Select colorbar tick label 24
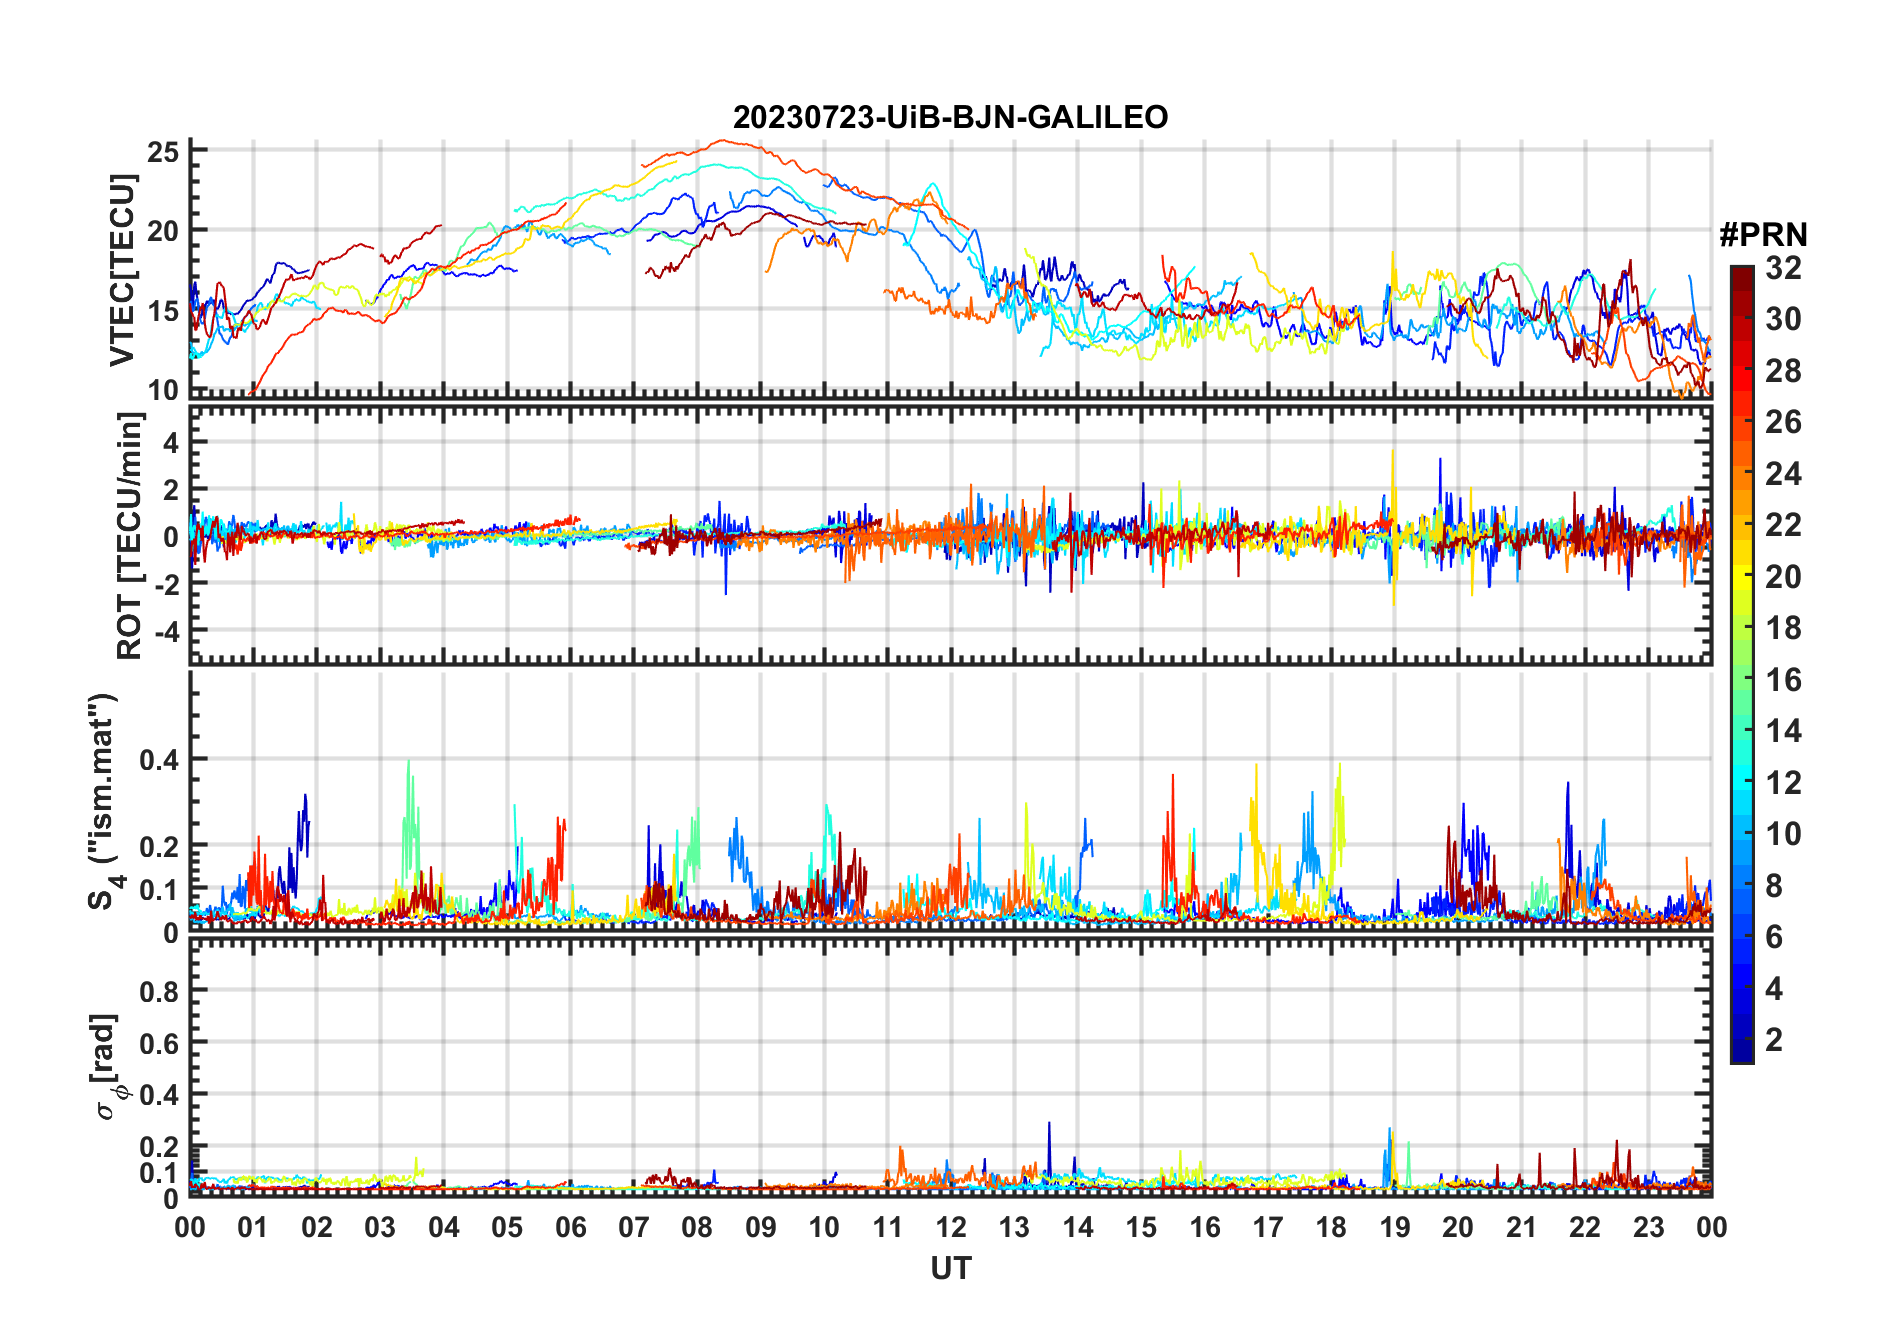This screenshot has width=1902, height=1330. 1783,474
